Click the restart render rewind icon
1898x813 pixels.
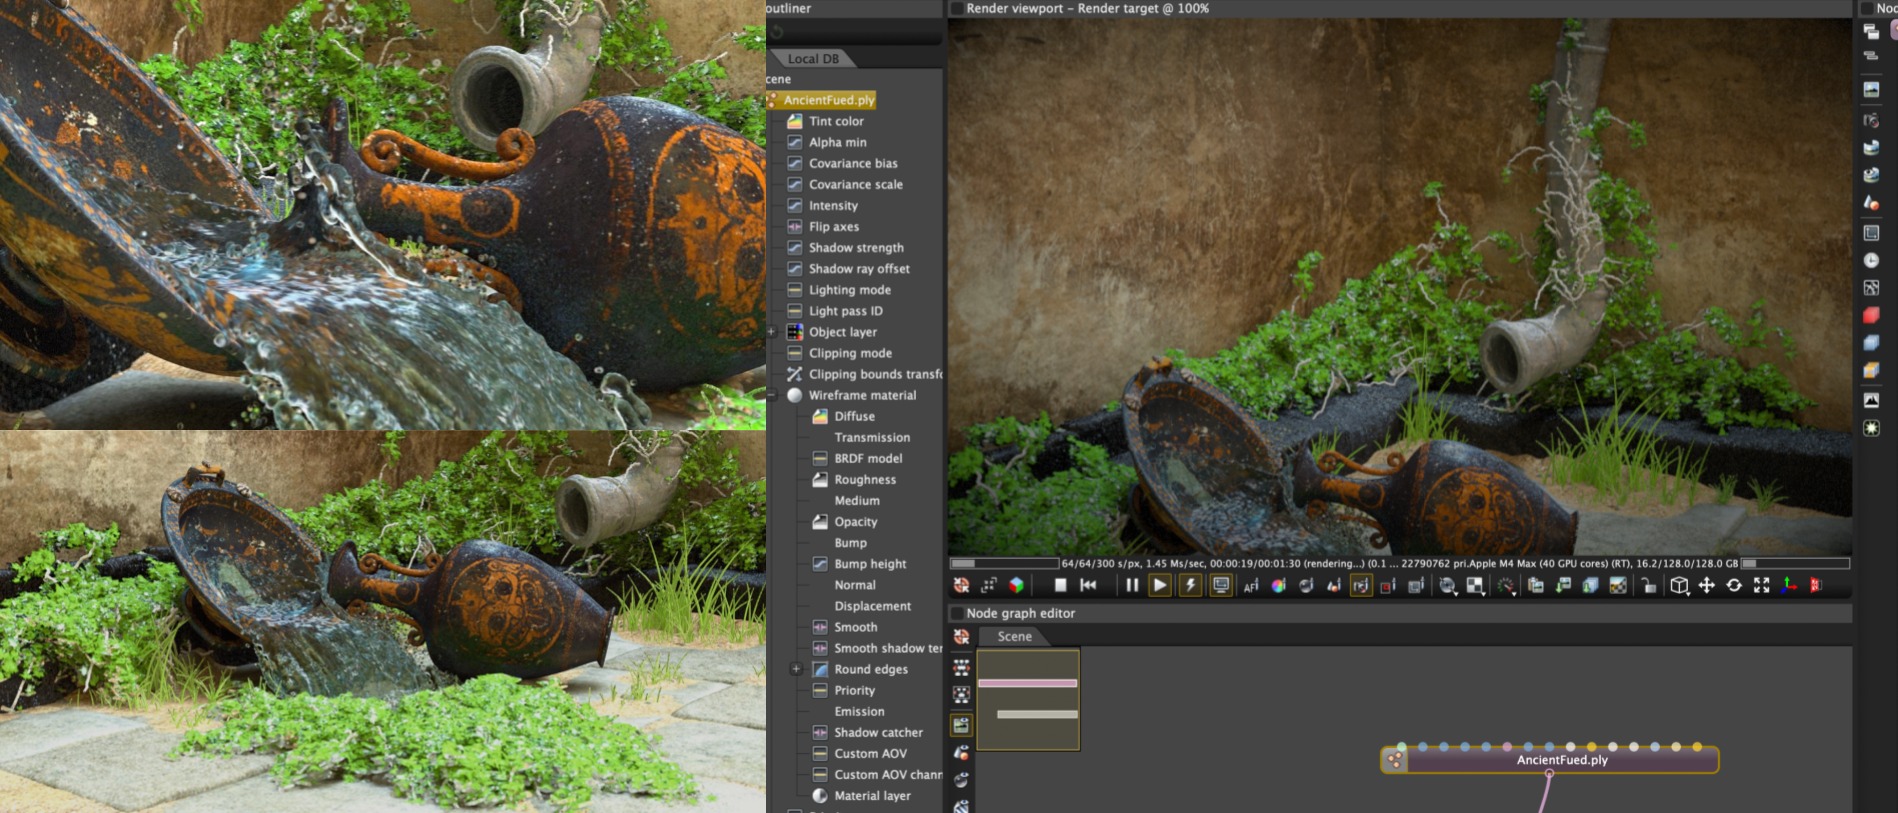click(1089, 586)
